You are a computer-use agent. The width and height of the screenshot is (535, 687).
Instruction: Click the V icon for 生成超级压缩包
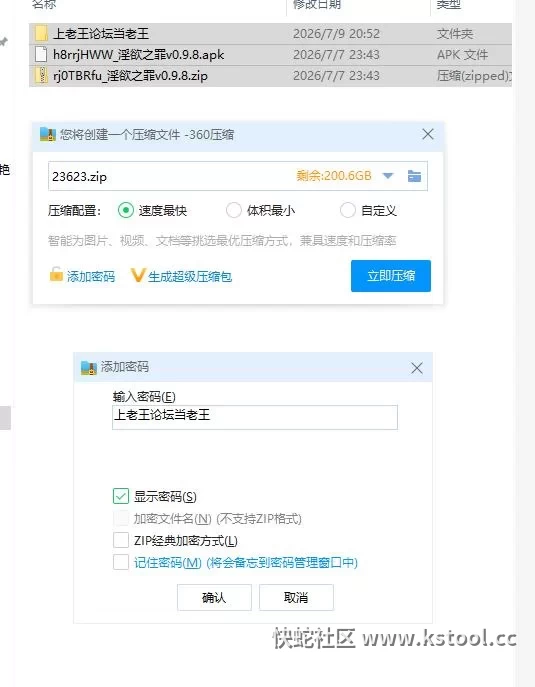click(138, 276)
